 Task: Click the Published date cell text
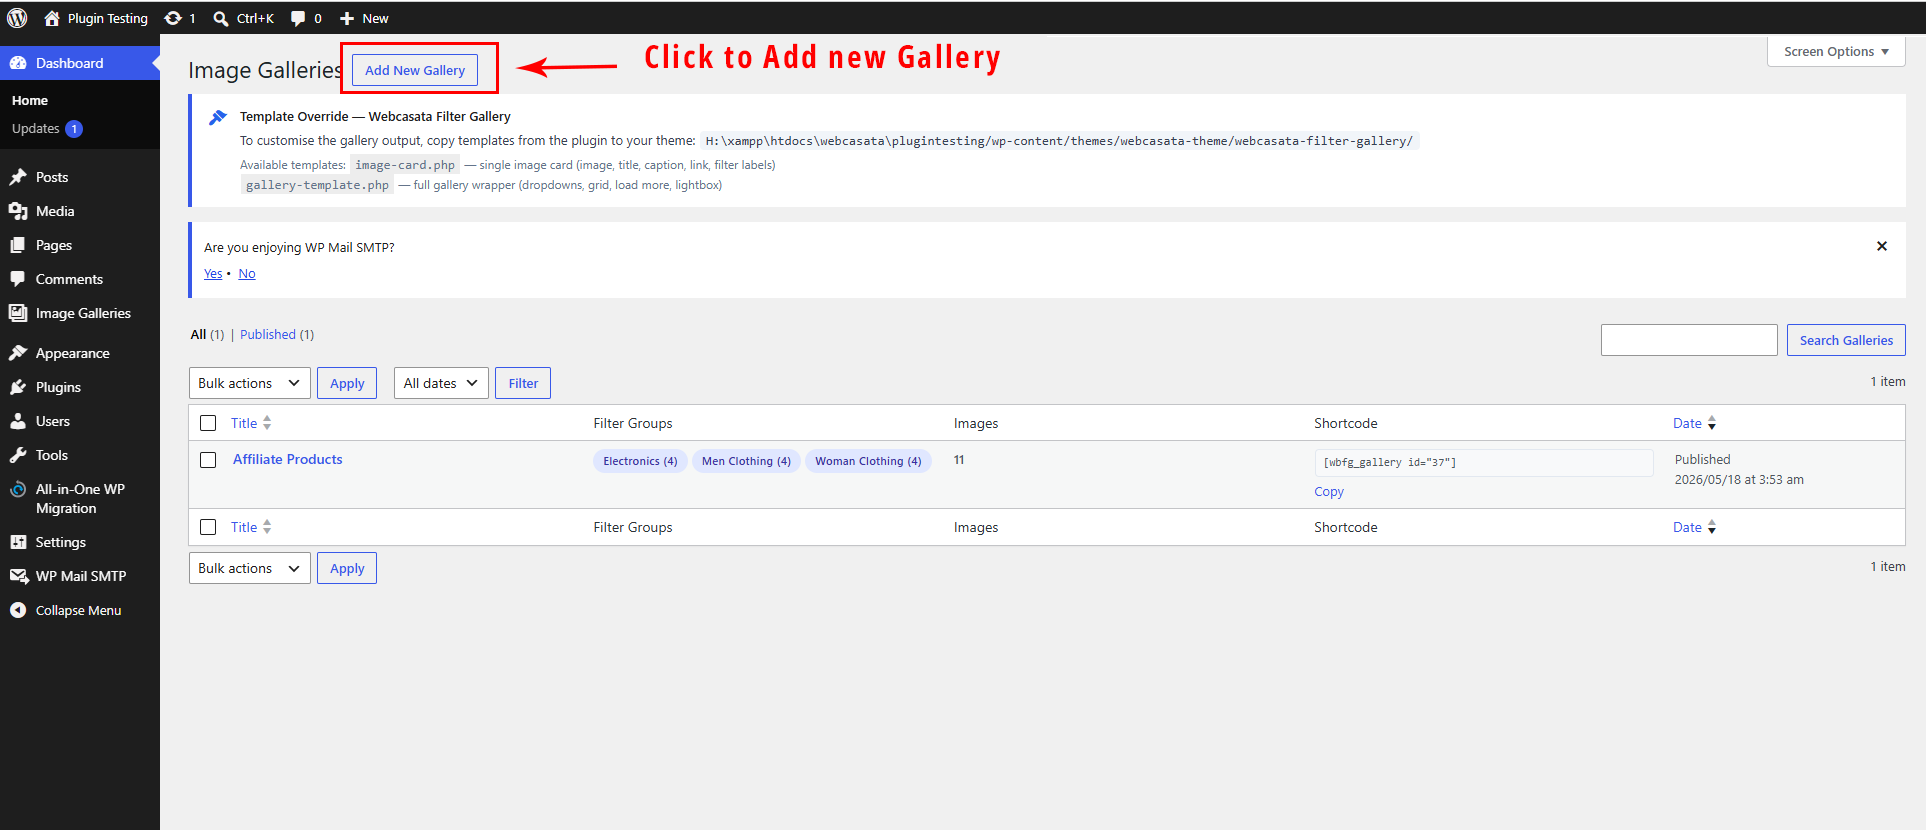point(1739,469)
